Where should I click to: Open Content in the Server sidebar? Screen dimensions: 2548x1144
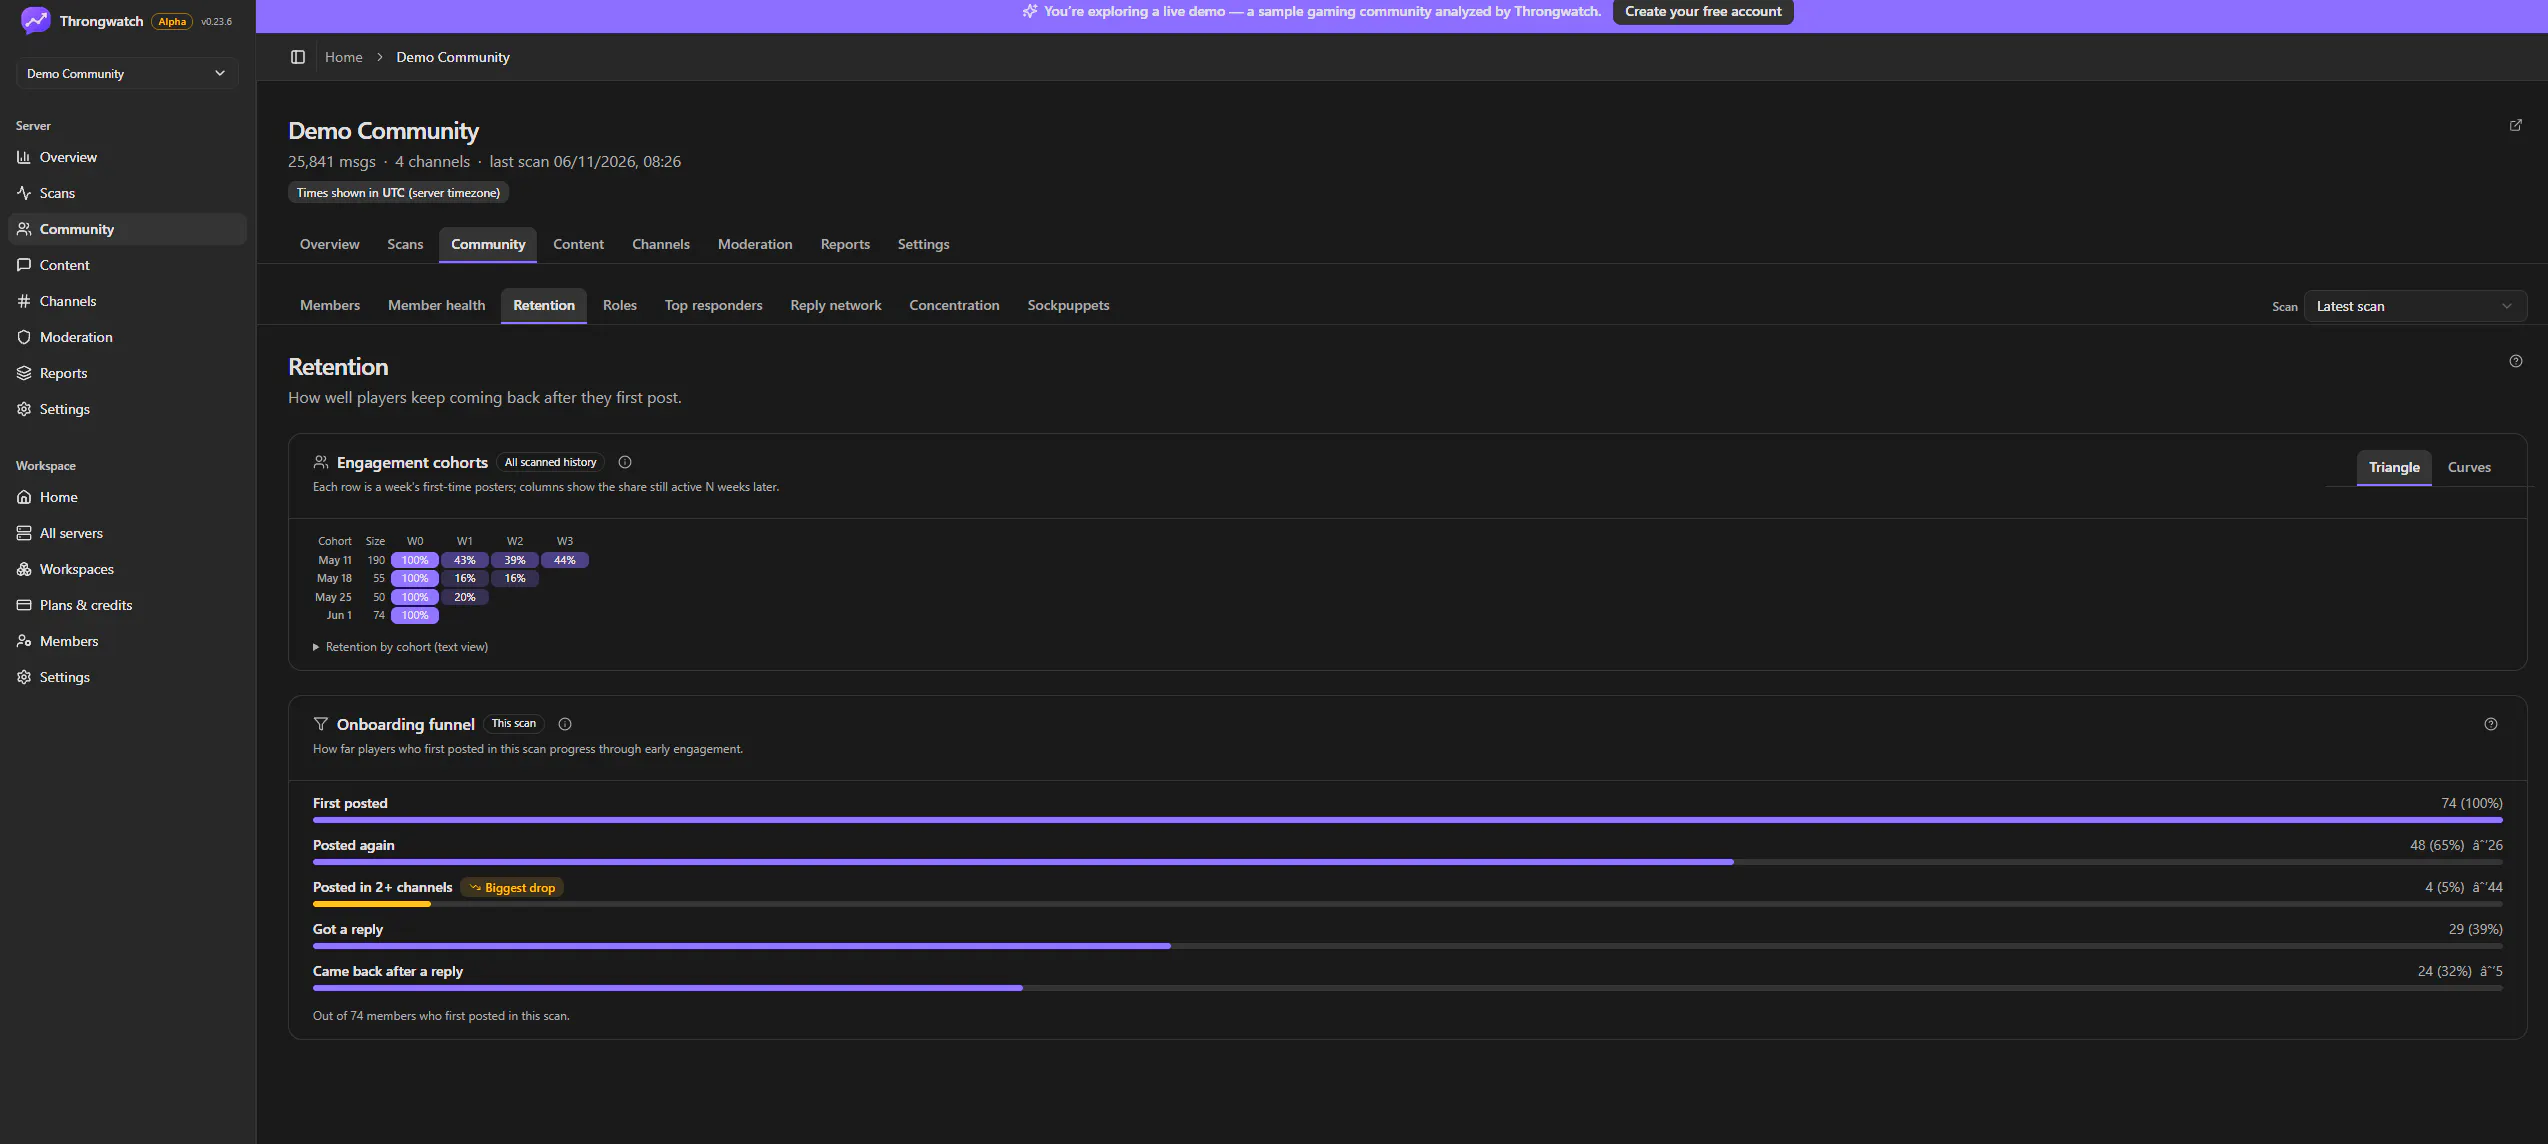click(127, 265)
